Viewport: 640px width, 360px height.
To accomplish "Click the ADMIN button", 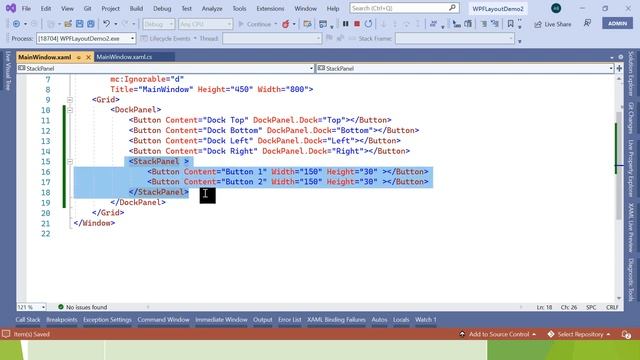I will (618, 23).
